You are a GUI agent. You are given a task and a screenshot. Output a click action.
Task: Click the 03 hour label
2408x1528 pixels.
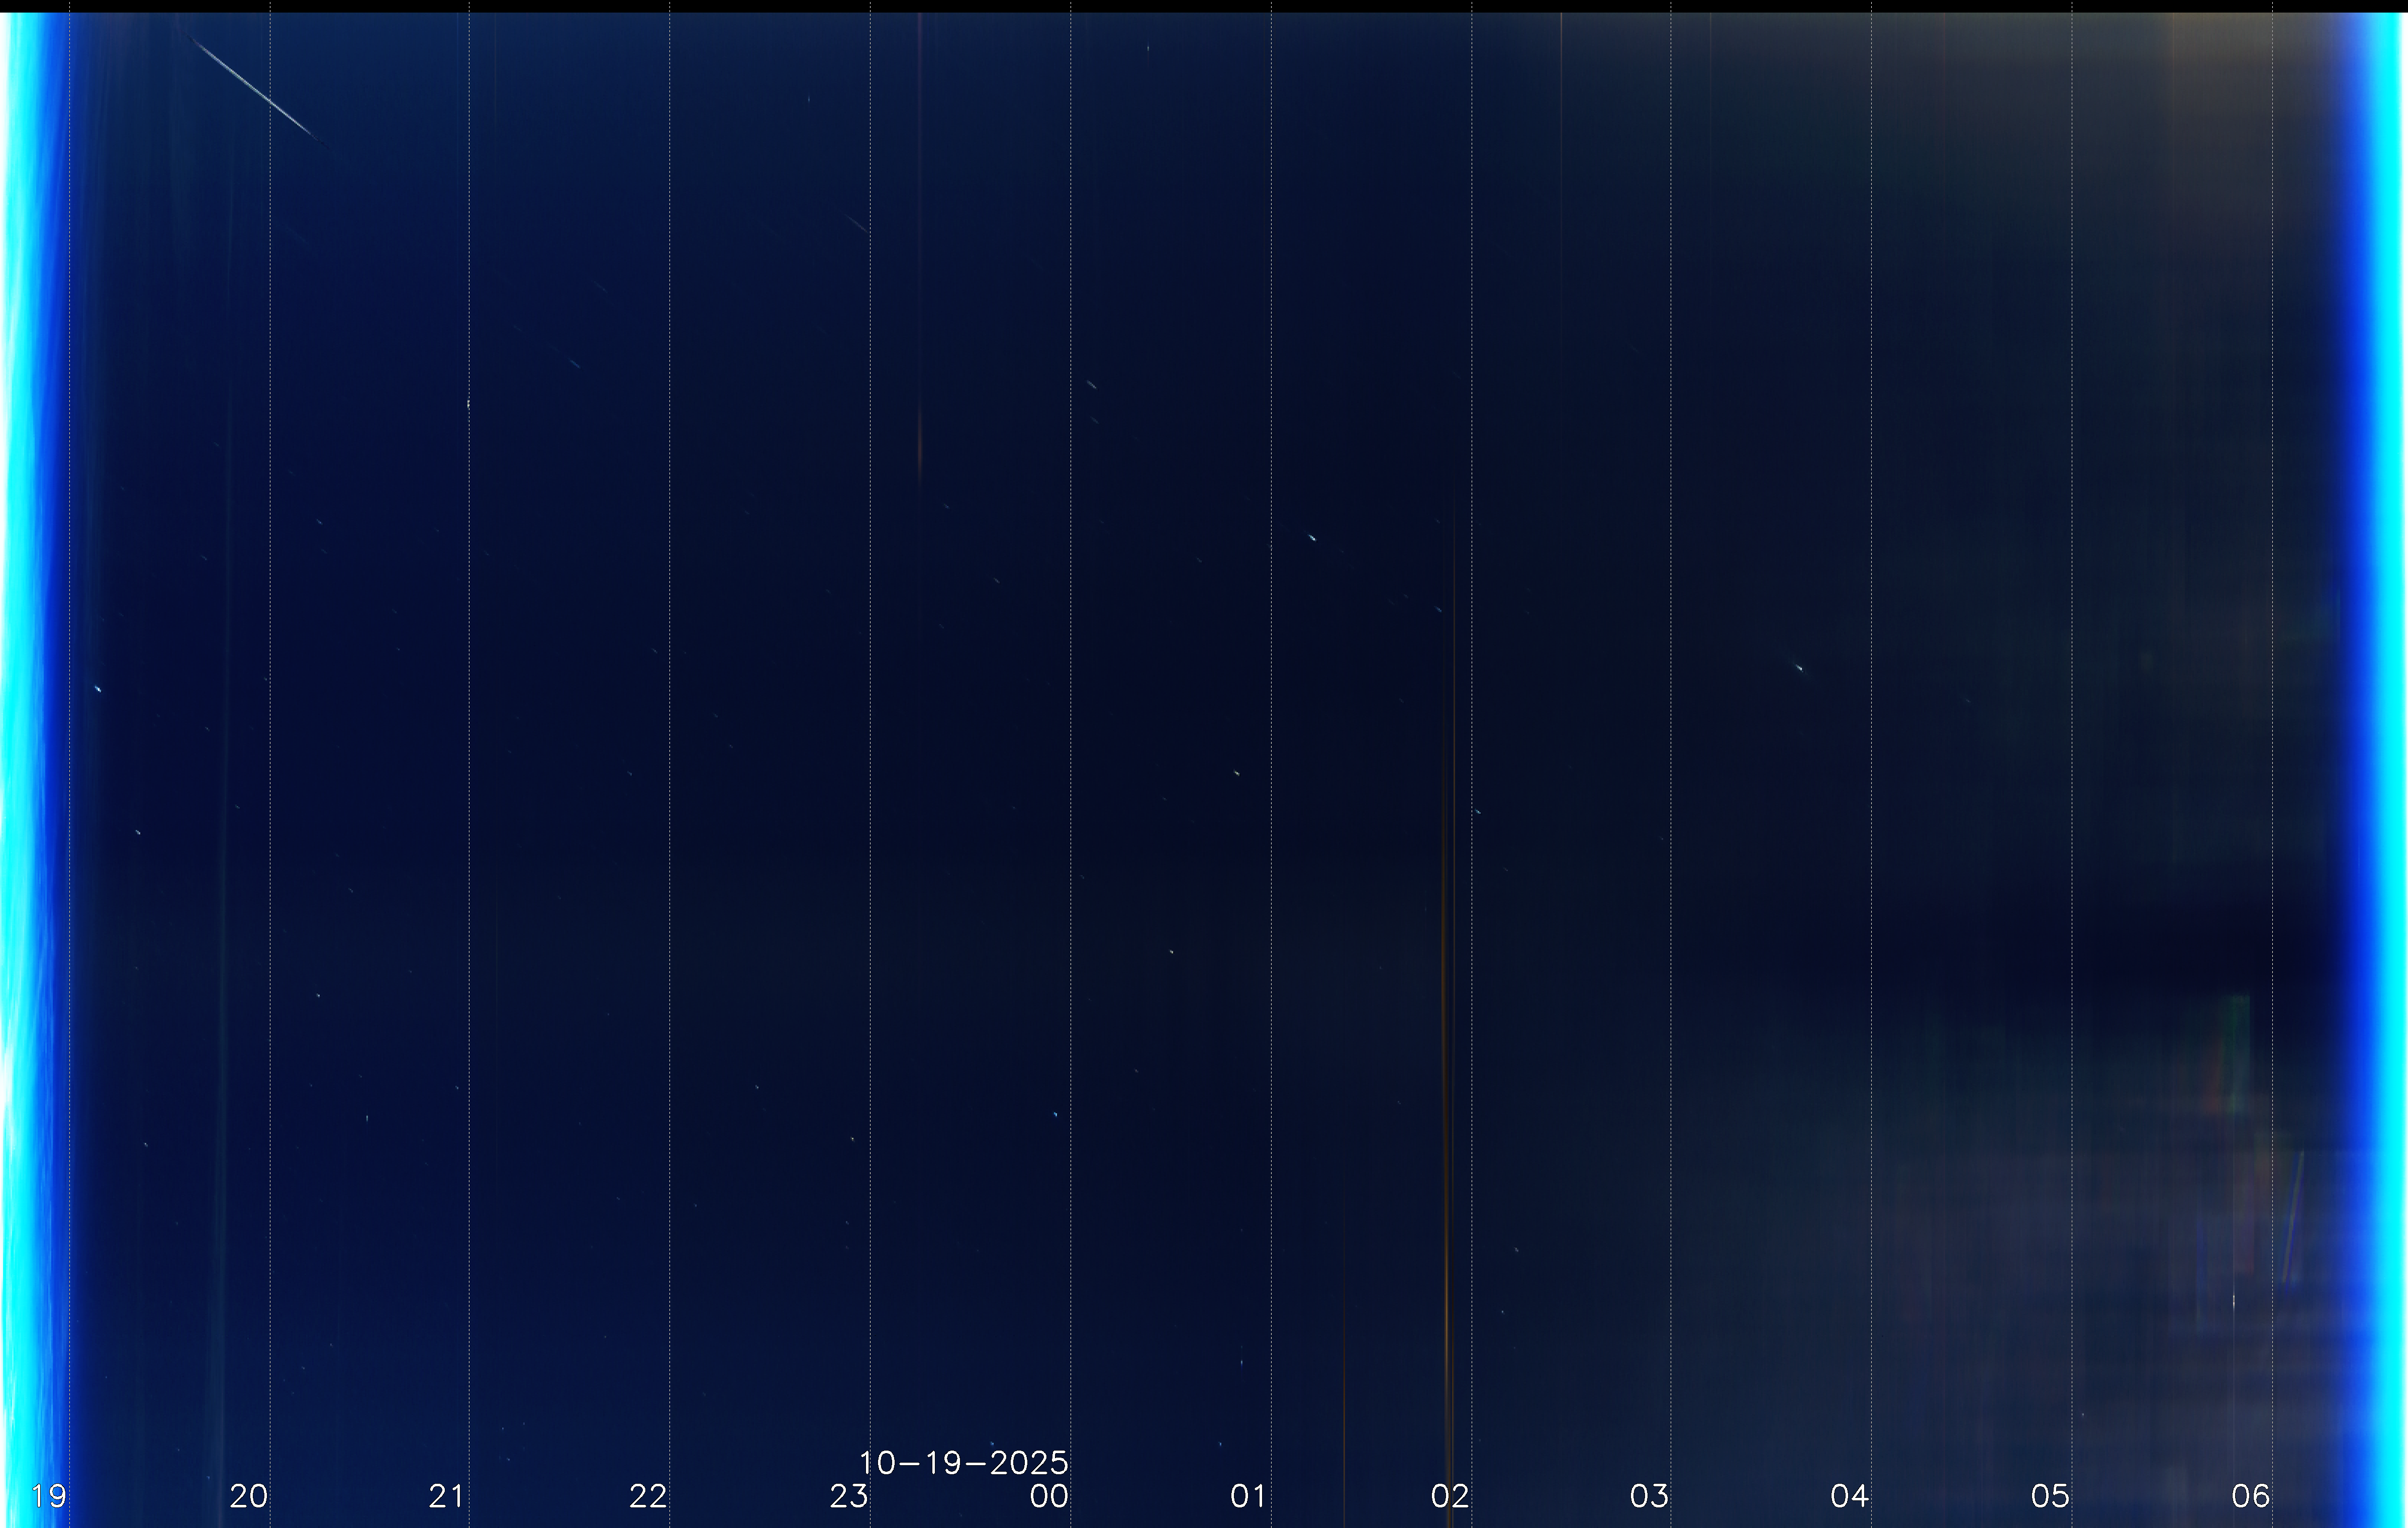click(1649, 1496)
